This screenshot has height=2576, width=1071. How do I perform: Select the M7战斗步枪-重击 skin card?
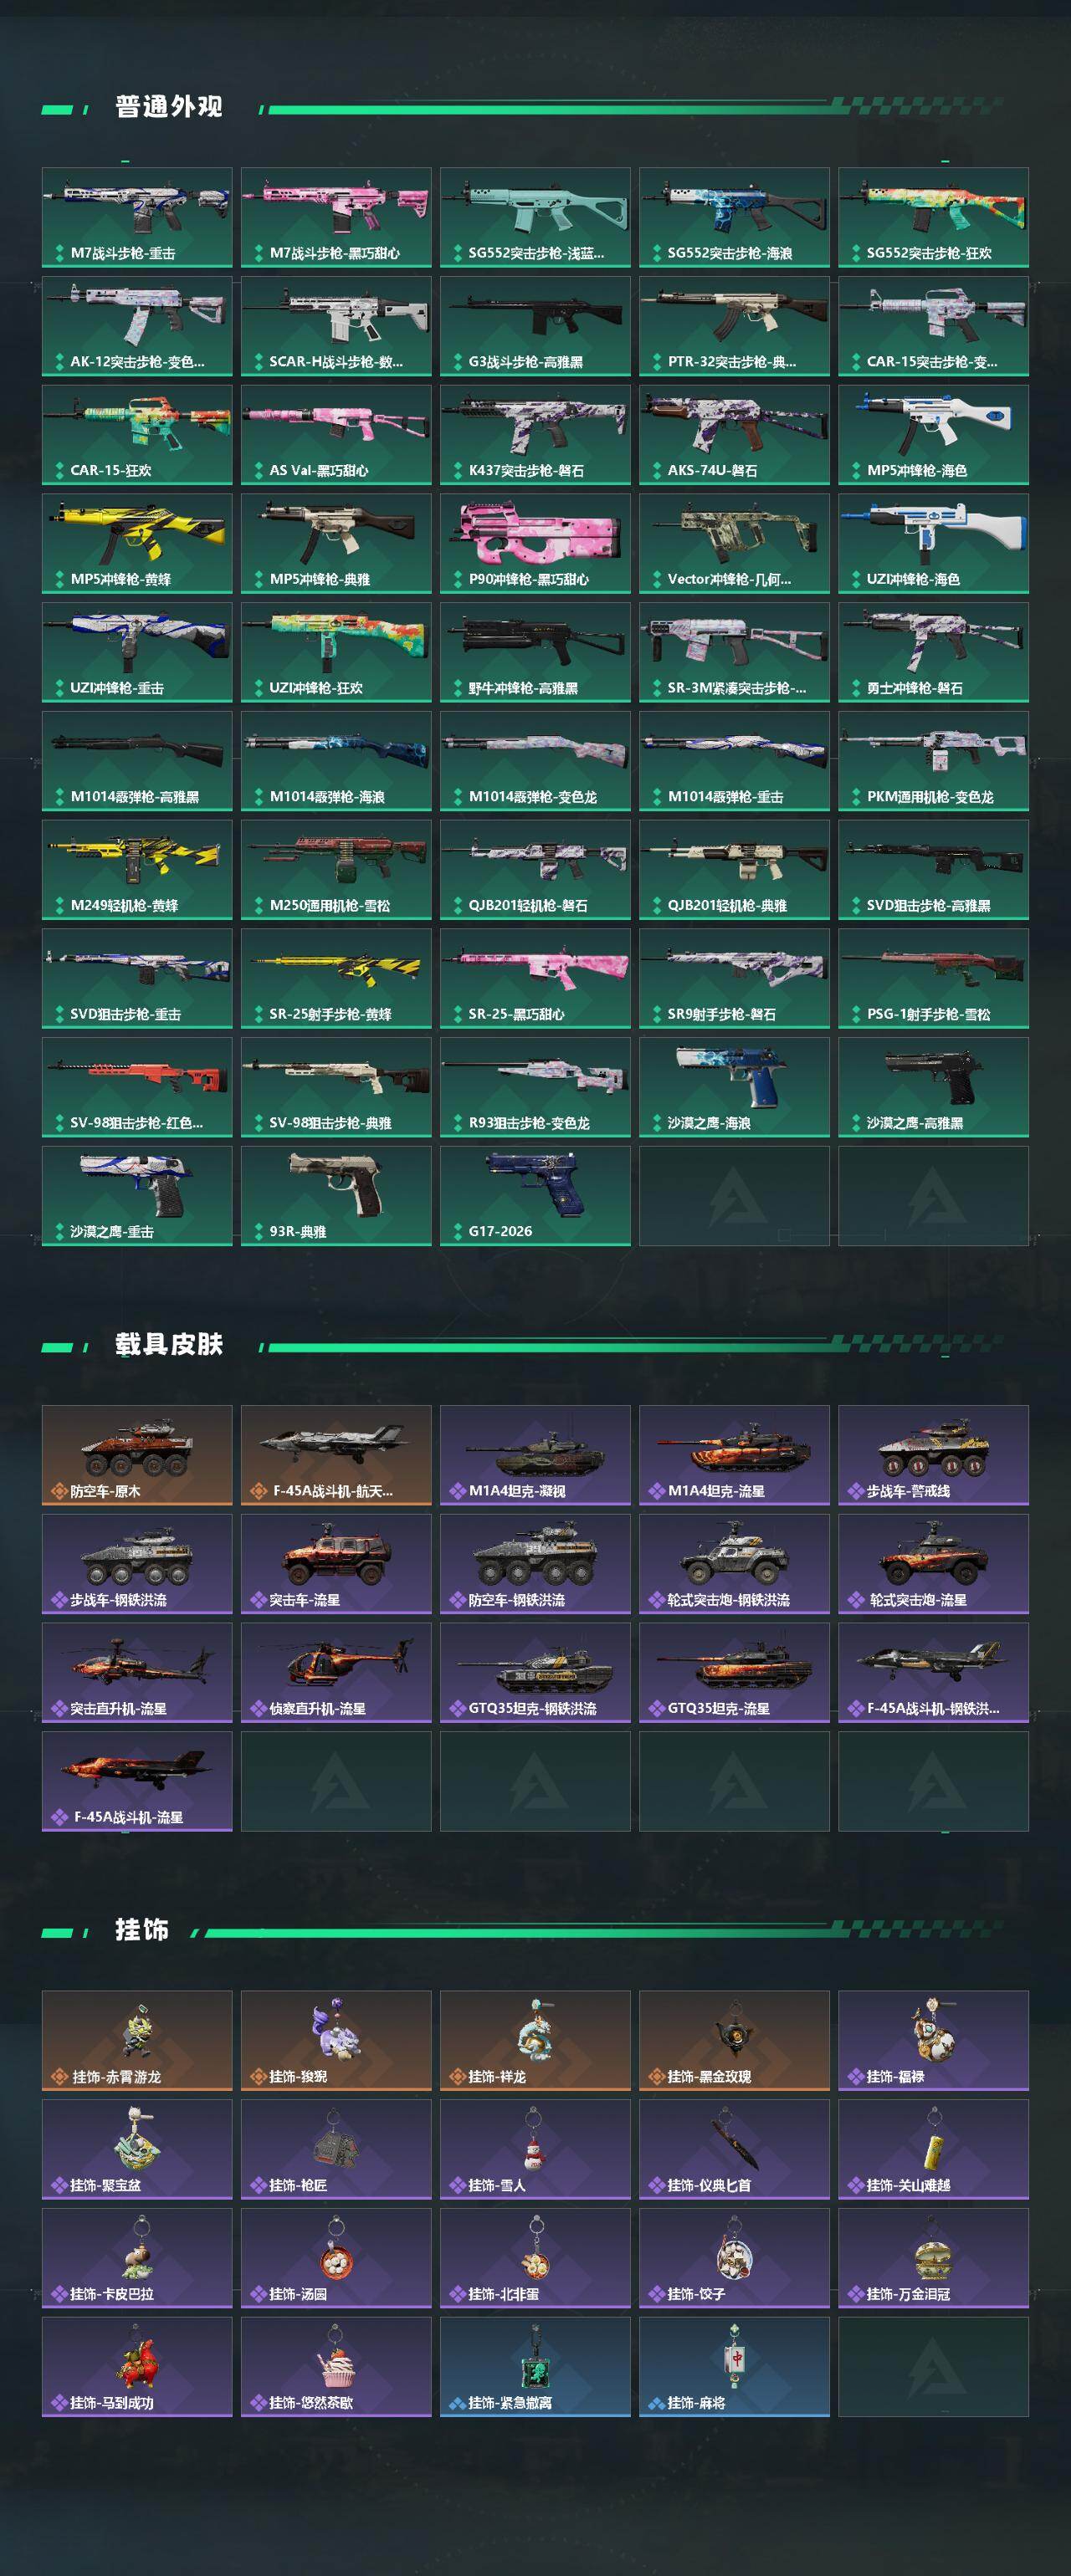click(137, 217)
